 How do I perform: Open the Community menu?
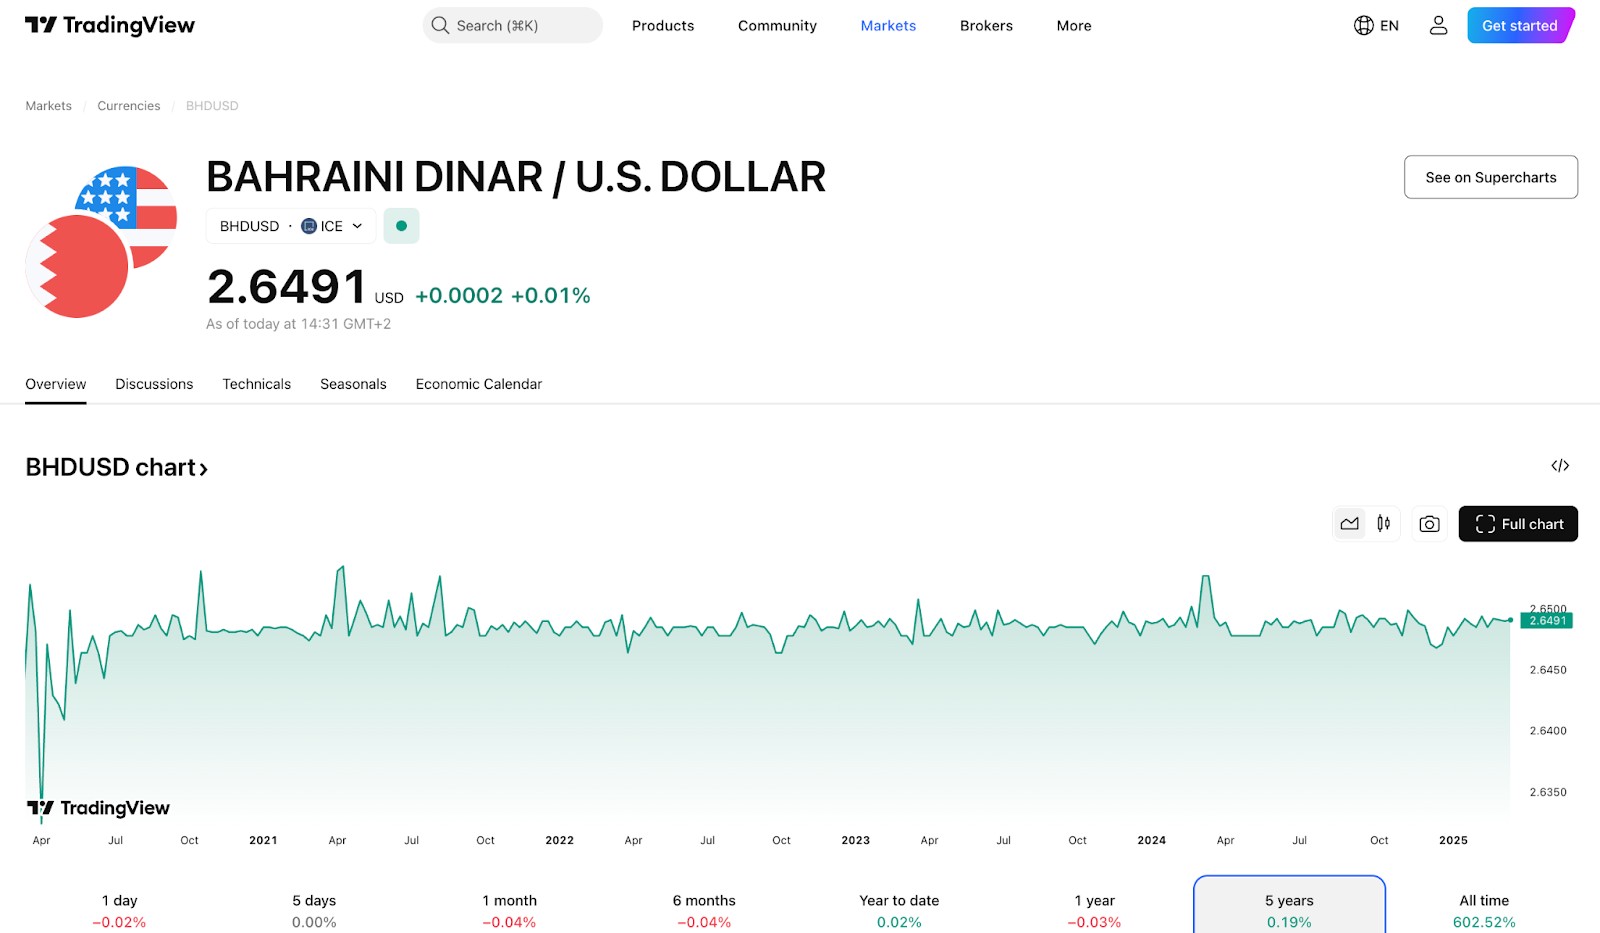tap(777, 26)
